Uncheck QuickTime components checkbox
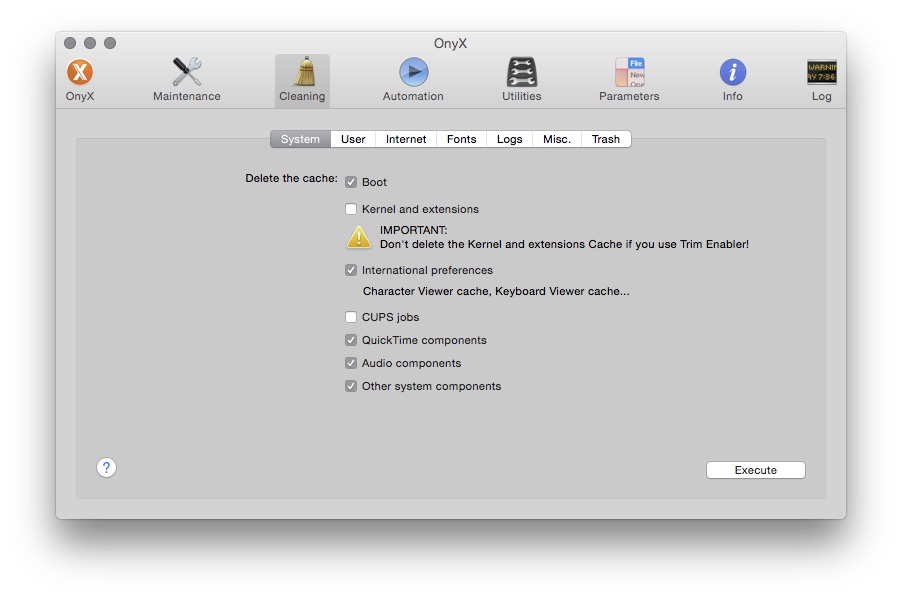 [x=351, y=340]
